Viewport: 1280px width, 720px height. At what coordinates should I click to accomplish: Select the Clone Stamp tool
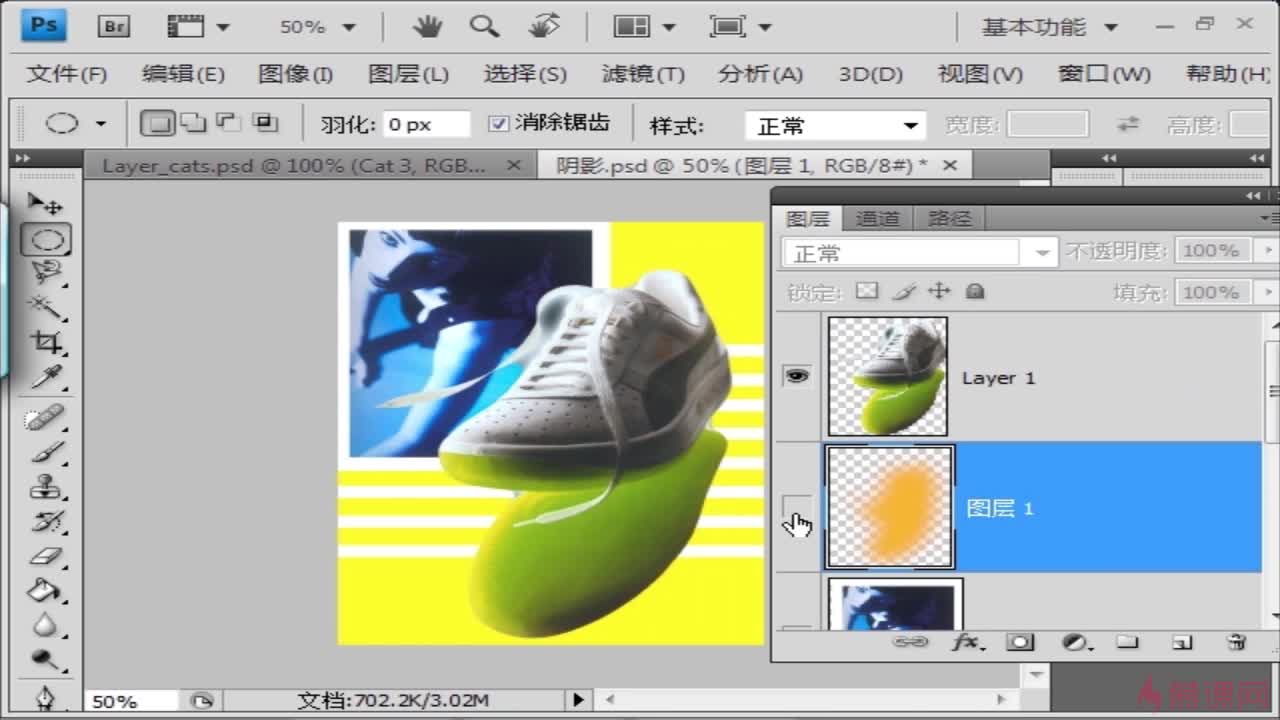point(46,487)
